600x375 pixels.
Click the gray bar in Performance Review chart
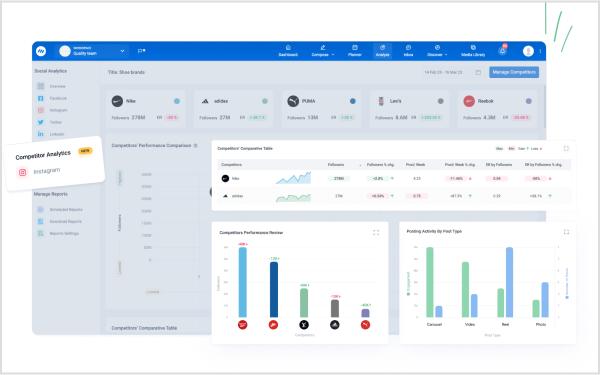pyautogui.click(x=335, y=308)
